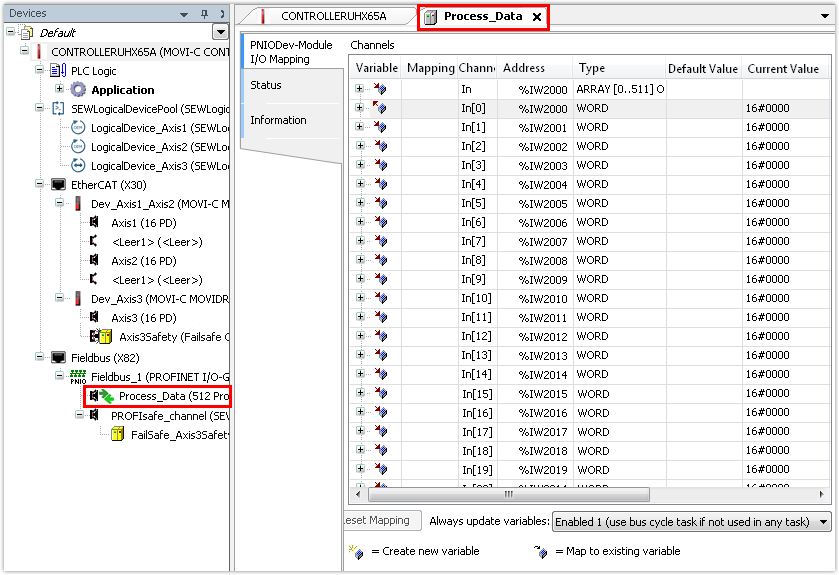This screenshot has width=839, height=575.
Task: Click the Reset Mapping button
Action: (x=376, y=521)
